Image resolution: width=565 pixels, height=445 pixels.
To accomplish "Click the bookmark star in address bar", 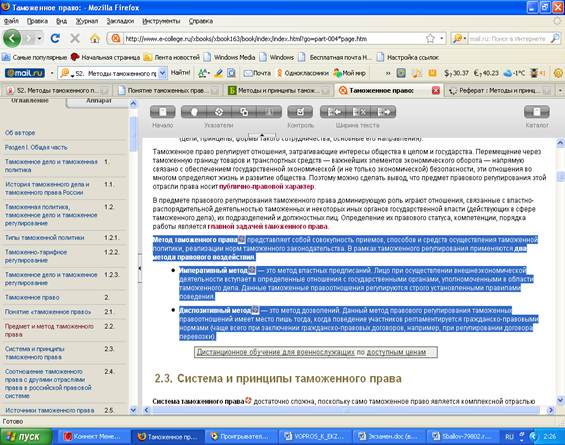I will [430, 39].
